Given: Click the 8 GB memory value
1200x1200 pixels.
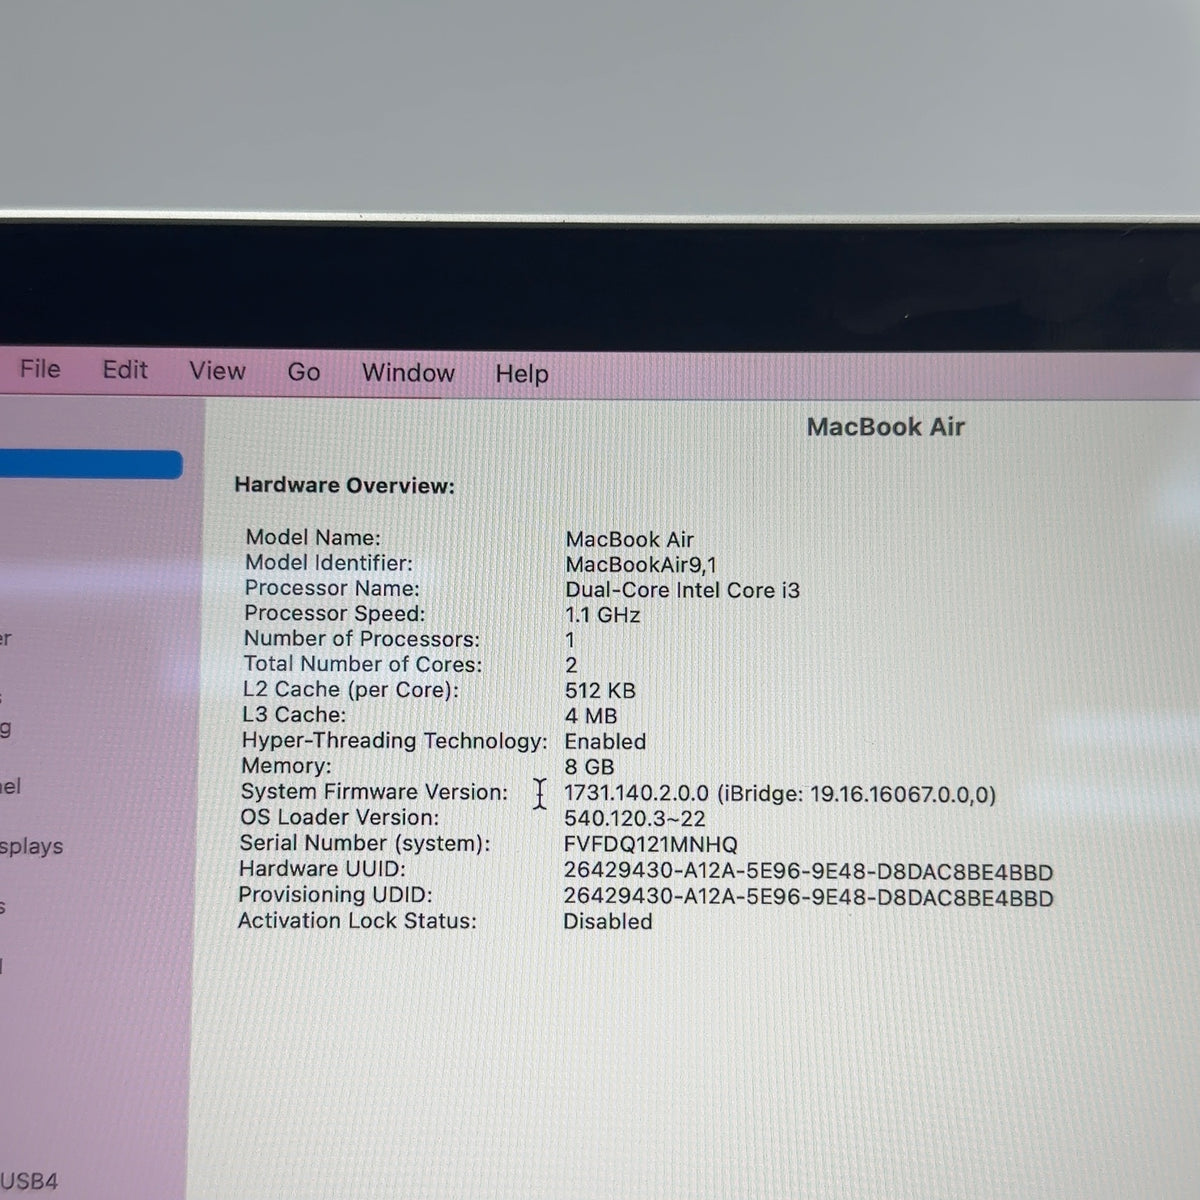Looking at the screenshot, I should pyautogui.click(x=589, y=767).
